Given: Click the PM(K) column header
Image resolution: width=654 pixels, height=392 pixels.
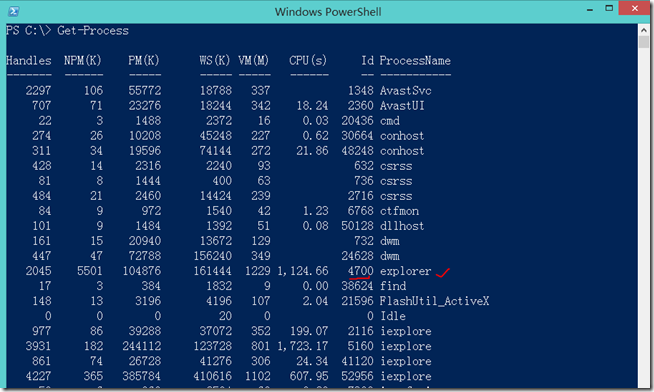Looking at the screenshot, I should pyautogui.click(x=144, y=61).
